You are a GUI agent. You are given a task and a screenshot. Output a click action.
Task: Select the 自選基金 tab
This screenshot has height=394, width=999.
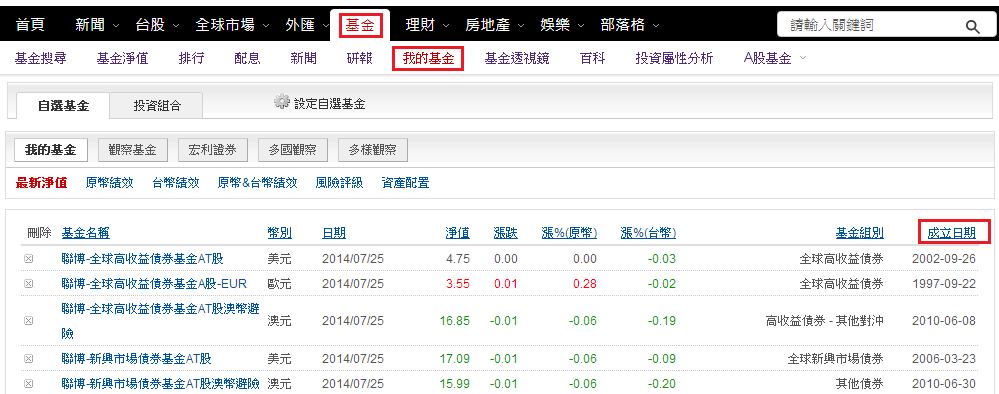point(63,106)
